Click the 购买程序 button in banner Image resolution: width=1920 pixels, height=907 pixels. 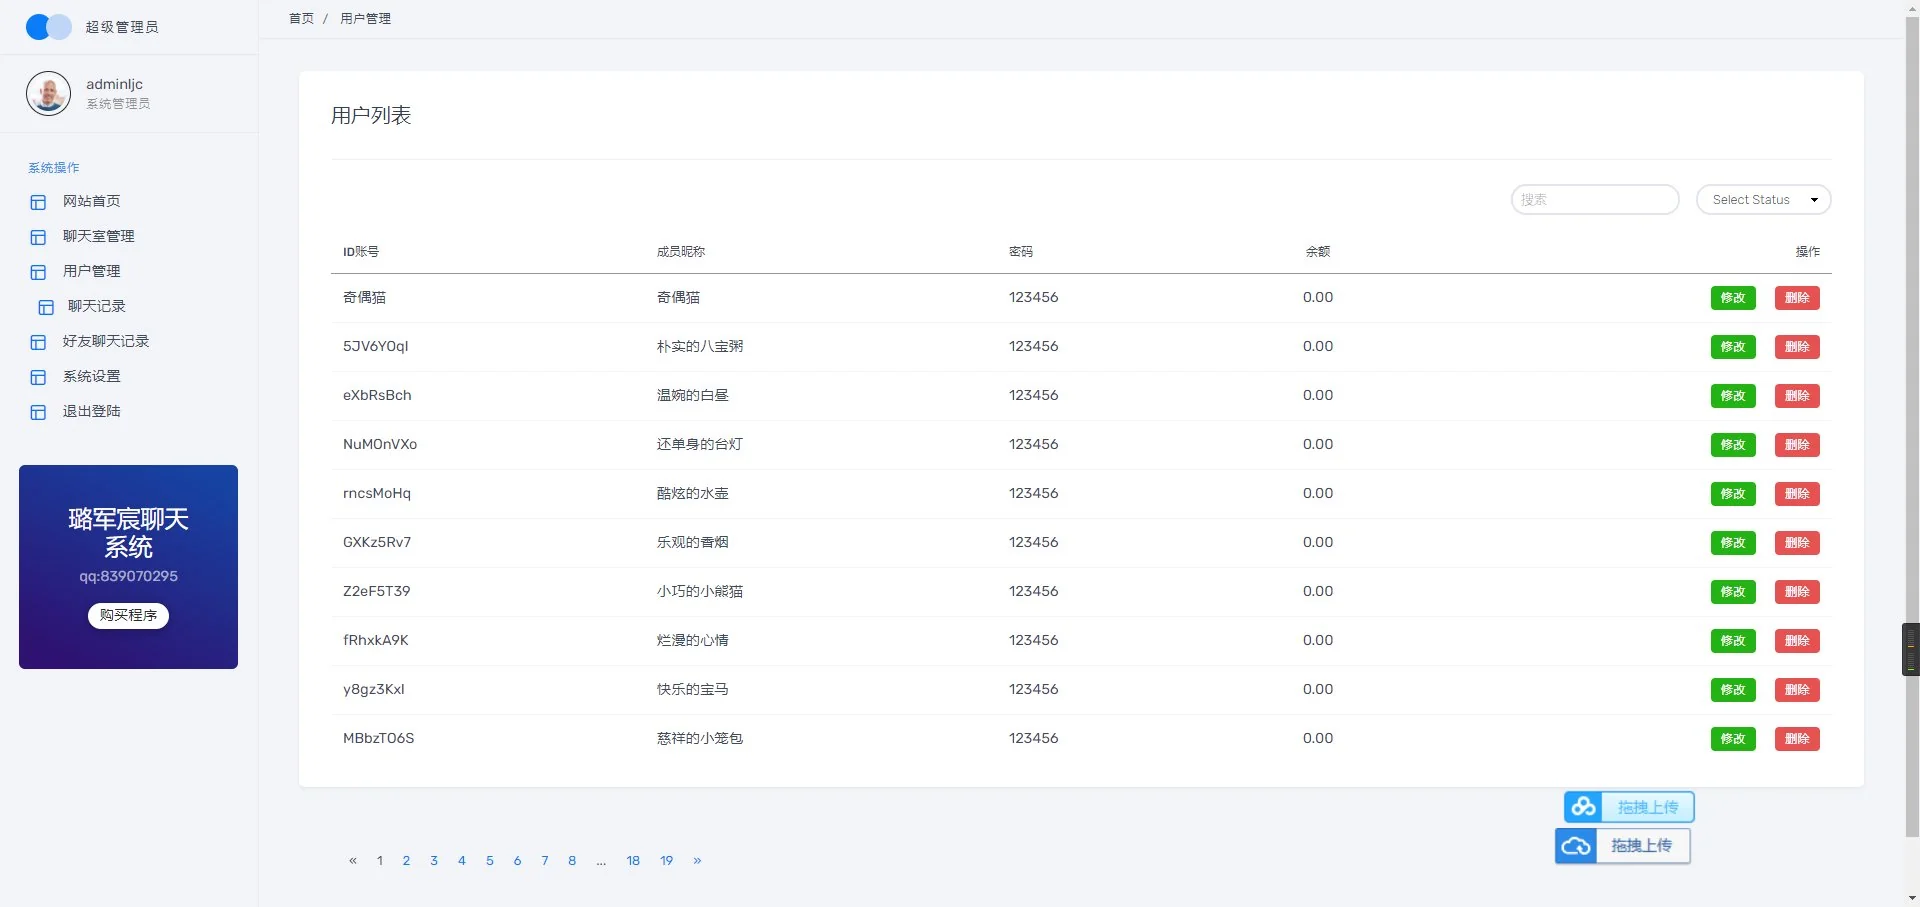[128, 615]
